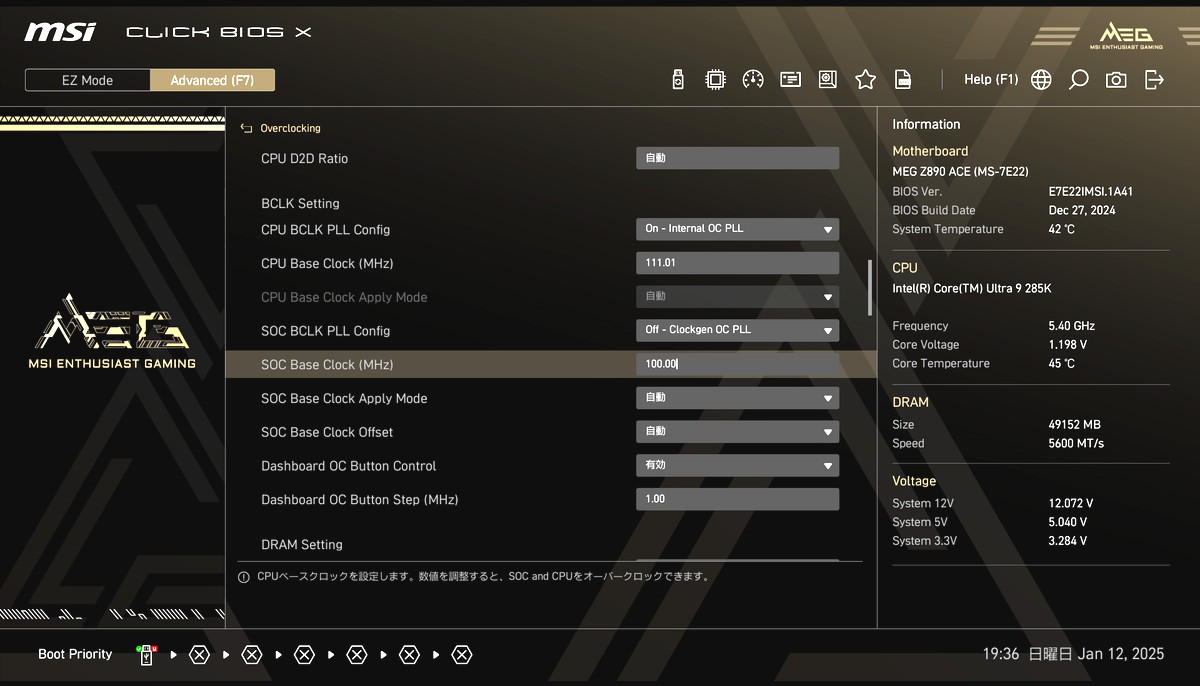
Task: Go back to Overclocking breadcrumb
Action: click(290, 128)
